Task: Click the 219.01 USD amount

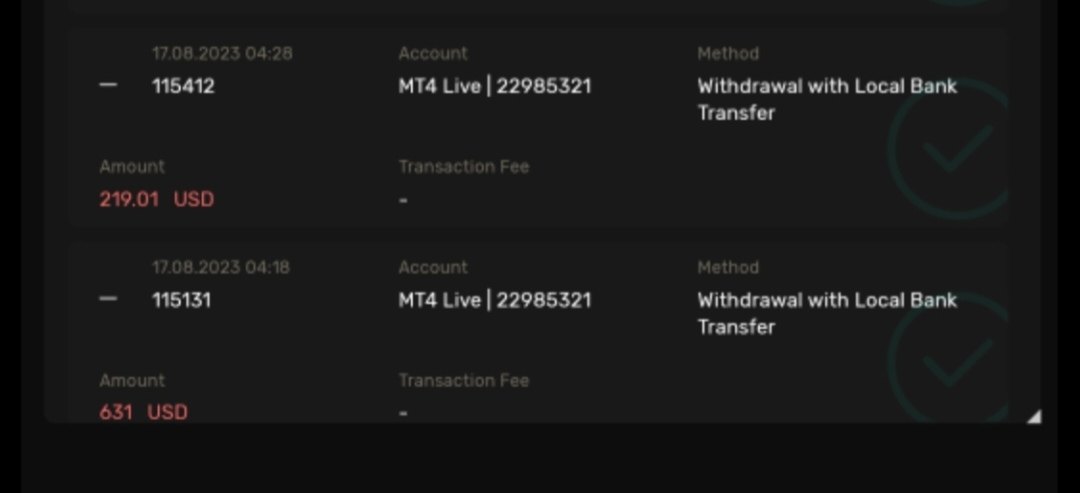Action: [157, 199]
